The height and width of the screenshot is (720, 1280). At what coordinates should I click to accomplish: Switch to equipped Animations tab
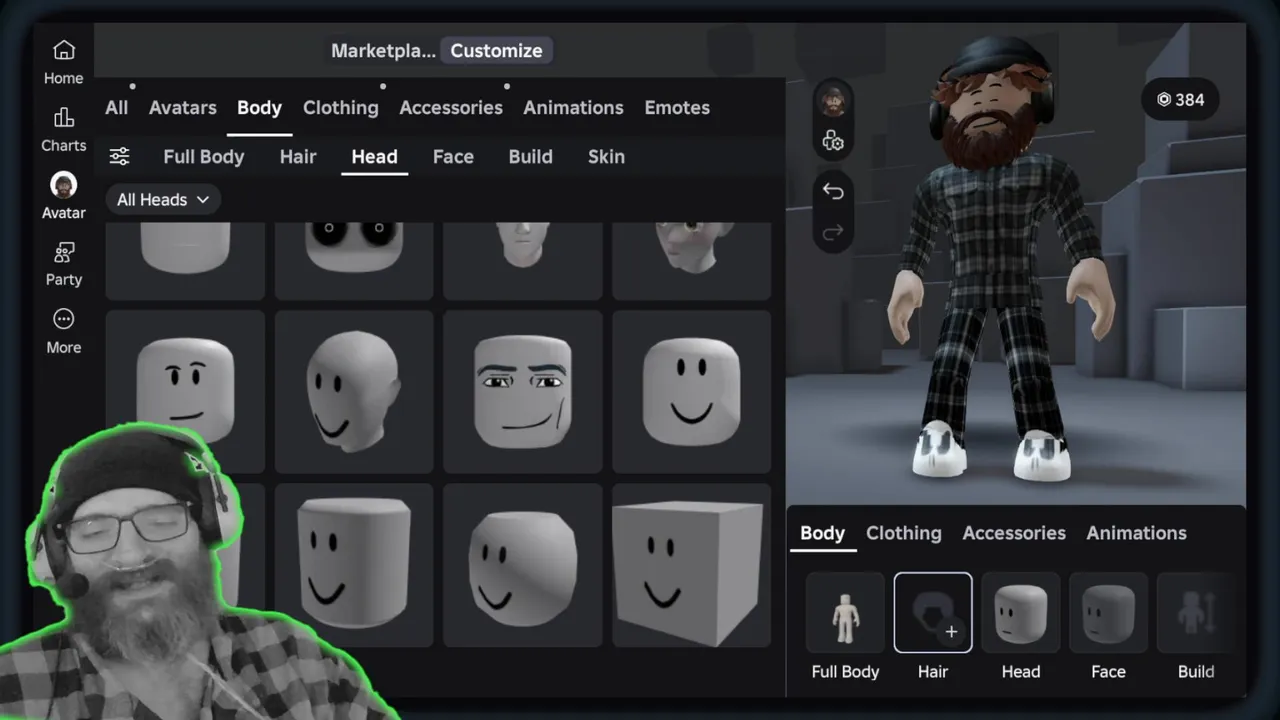click(x=1136, y=533)
